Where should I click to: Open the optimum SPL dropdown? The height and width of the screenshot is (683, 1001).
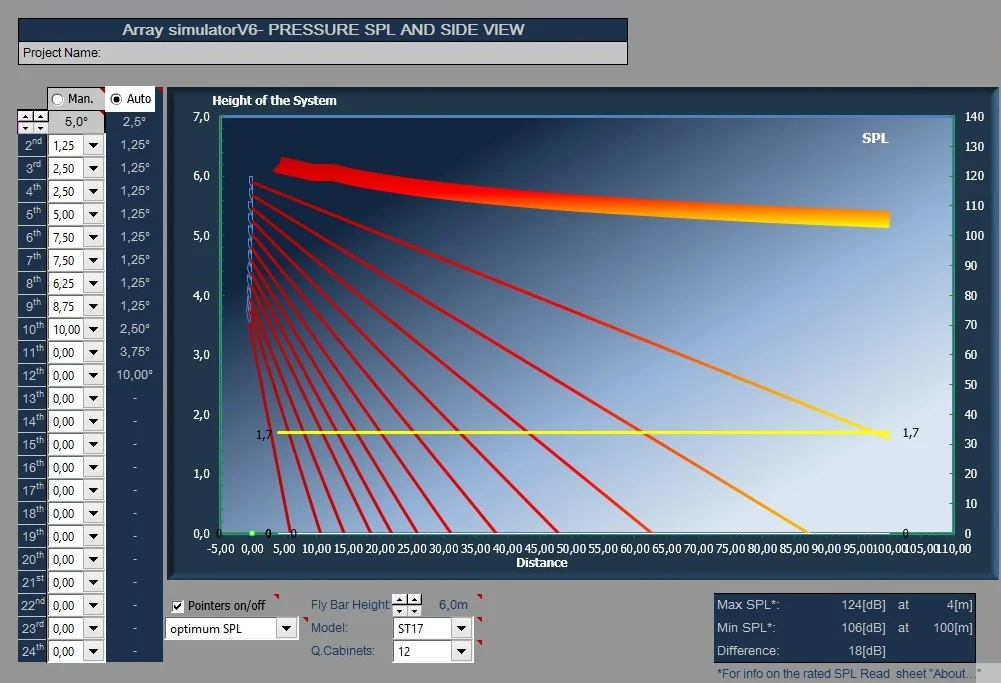[x=286, y=628]
